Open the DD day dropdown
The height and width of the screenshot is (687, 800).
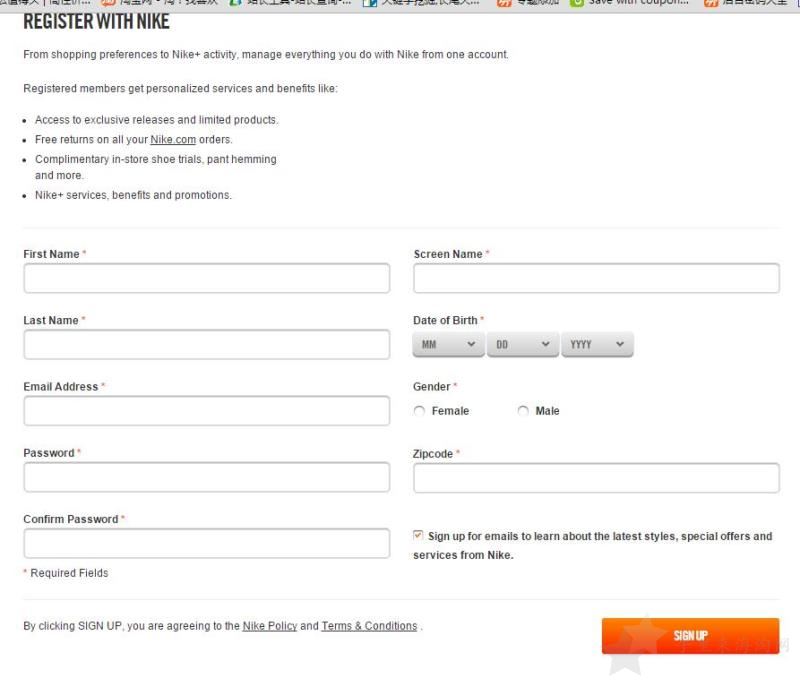click(523, 345)
